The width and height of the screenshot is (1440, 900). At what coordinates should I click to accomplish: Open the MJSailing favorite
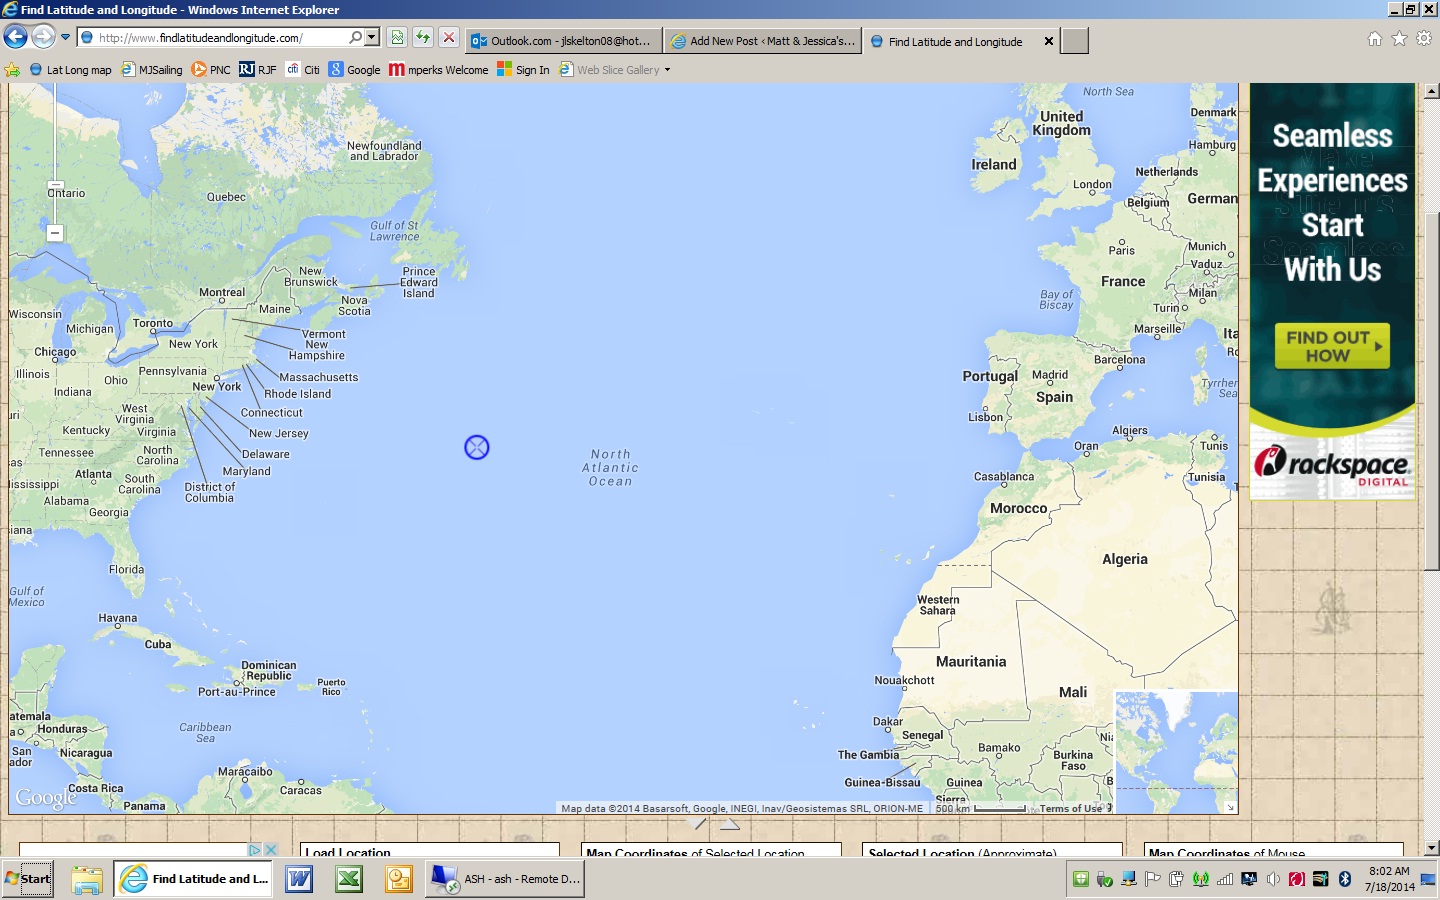click(x=152, y=70)
